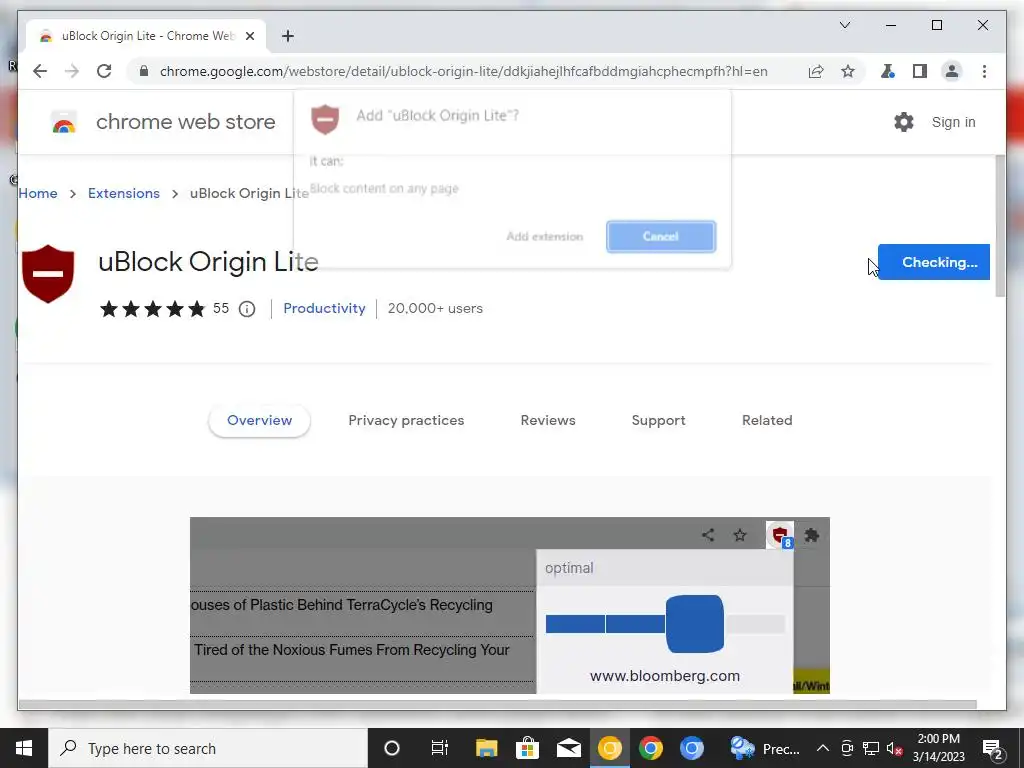Open the blue Chromium taskbar icon
The height and width of the screenshot is (768, 1024).
pos(692,748)
